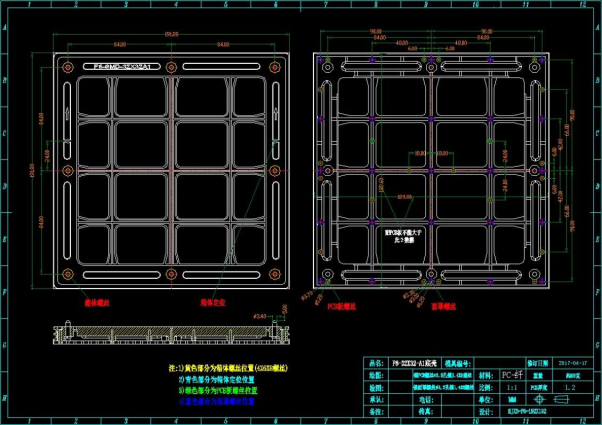Viewport: 602px width, 425px height.
Task: Select the bottom-left screw hole of left view
Action: tap(66, 273)
